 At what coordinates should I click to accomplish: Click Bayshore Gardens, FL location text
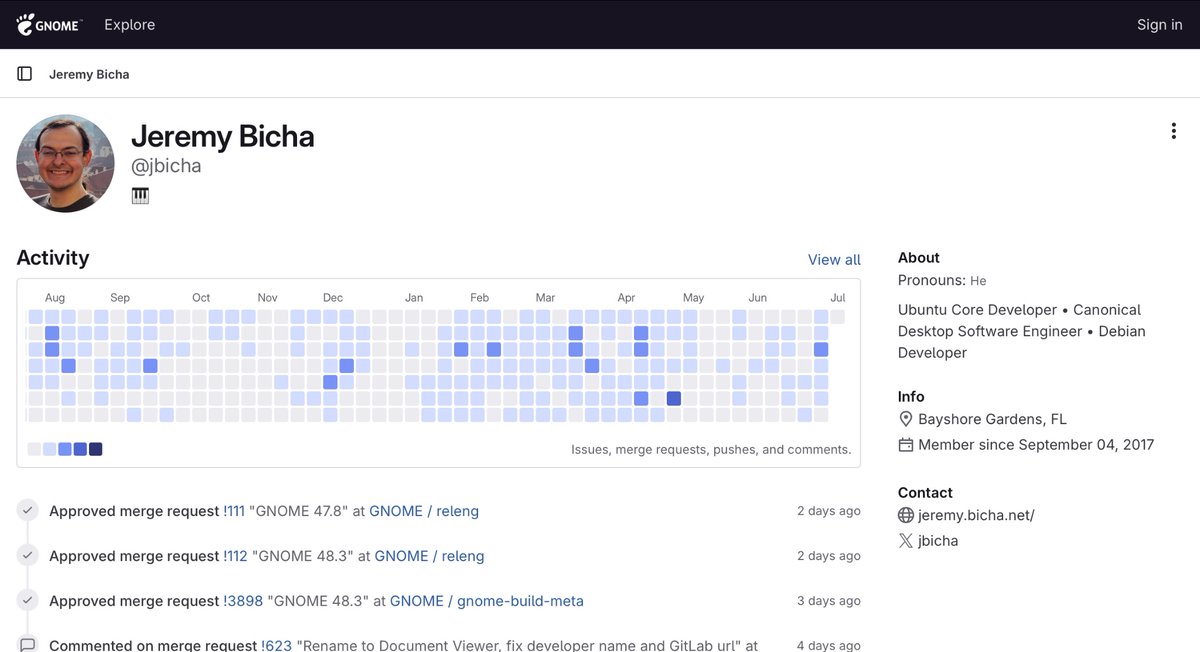coord(992,419)
